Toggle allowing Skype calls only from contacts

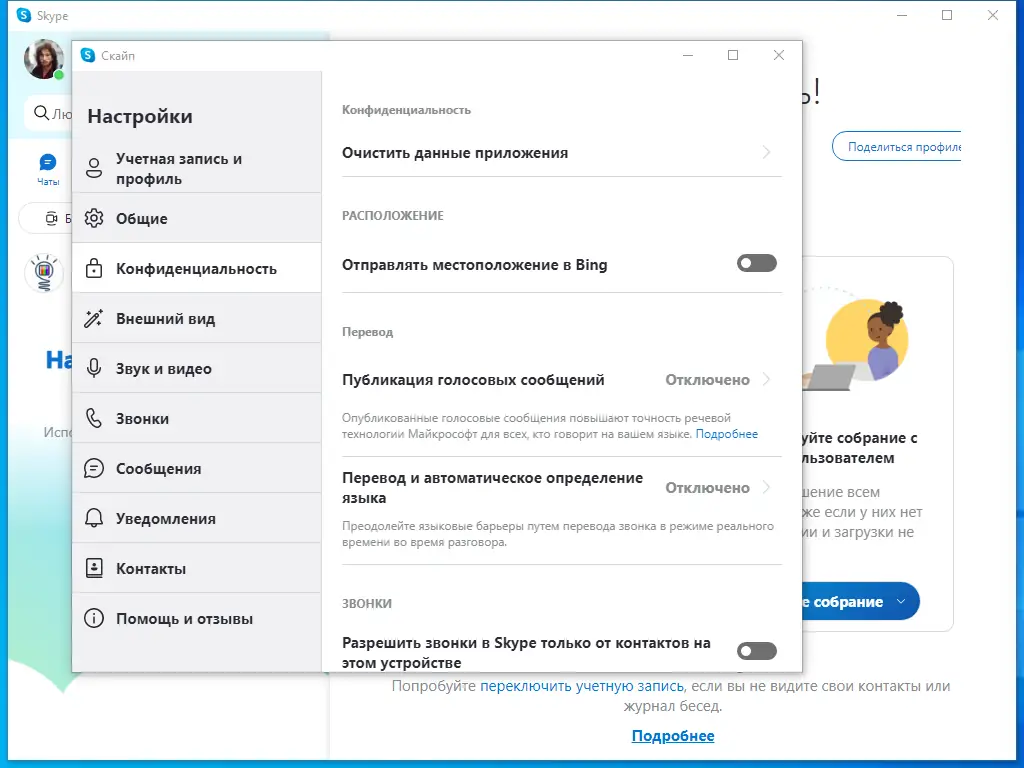click(x=757, y=651)
